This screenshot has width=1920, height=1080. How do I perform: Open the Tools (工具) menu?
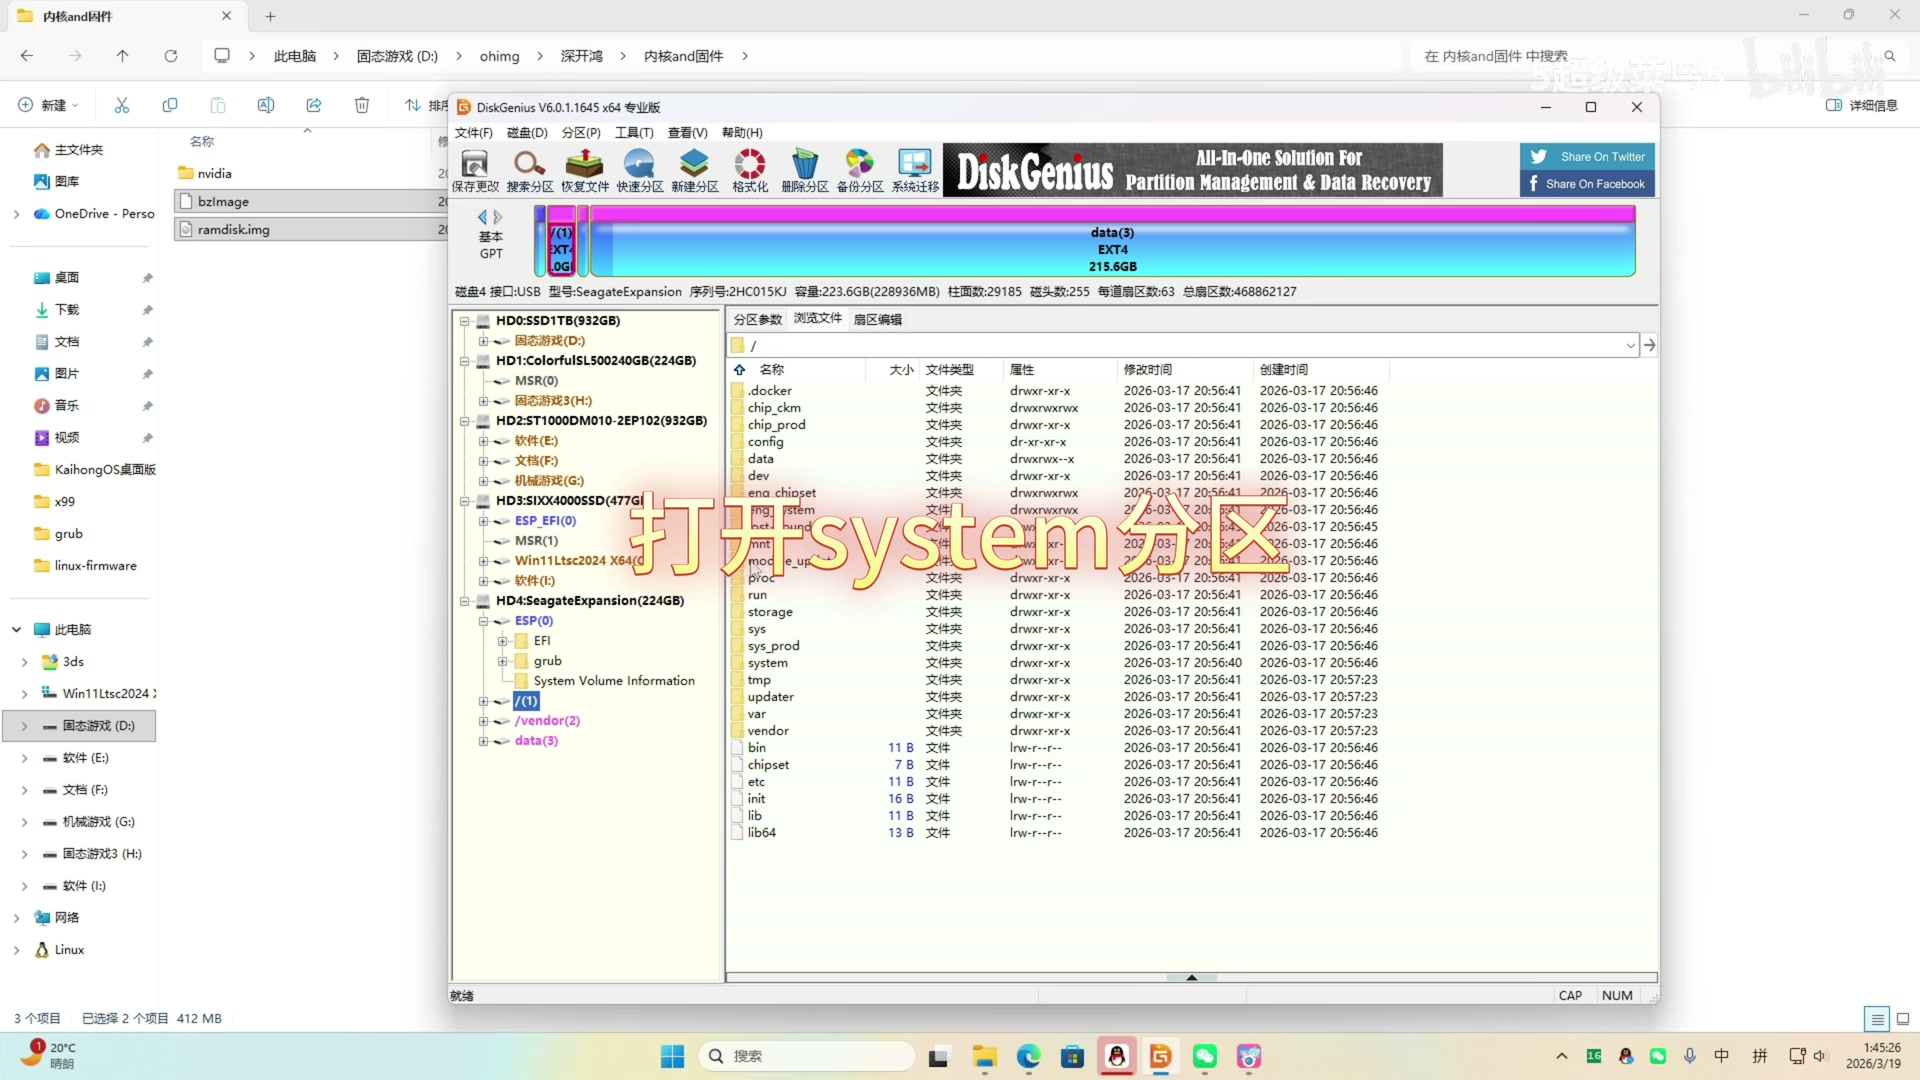[x=633, y=132]
